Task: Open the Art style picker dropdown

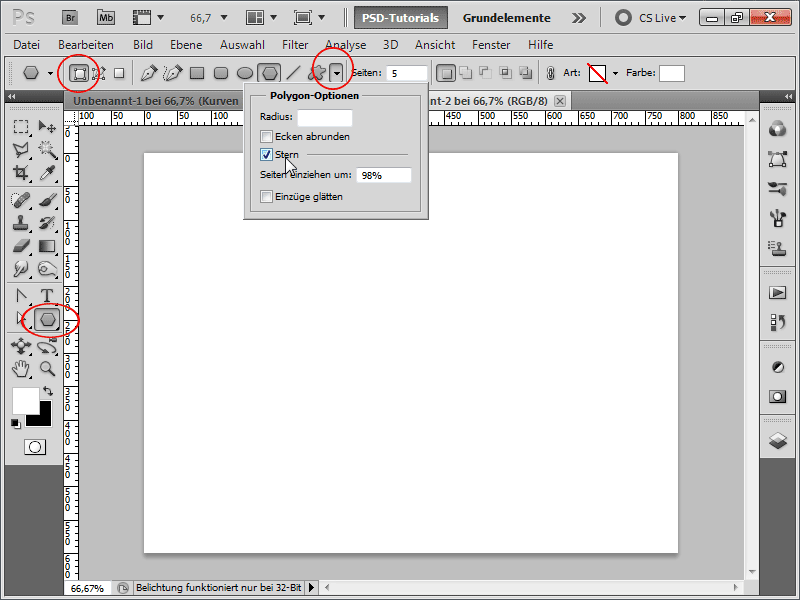Action: coord(615,73)
